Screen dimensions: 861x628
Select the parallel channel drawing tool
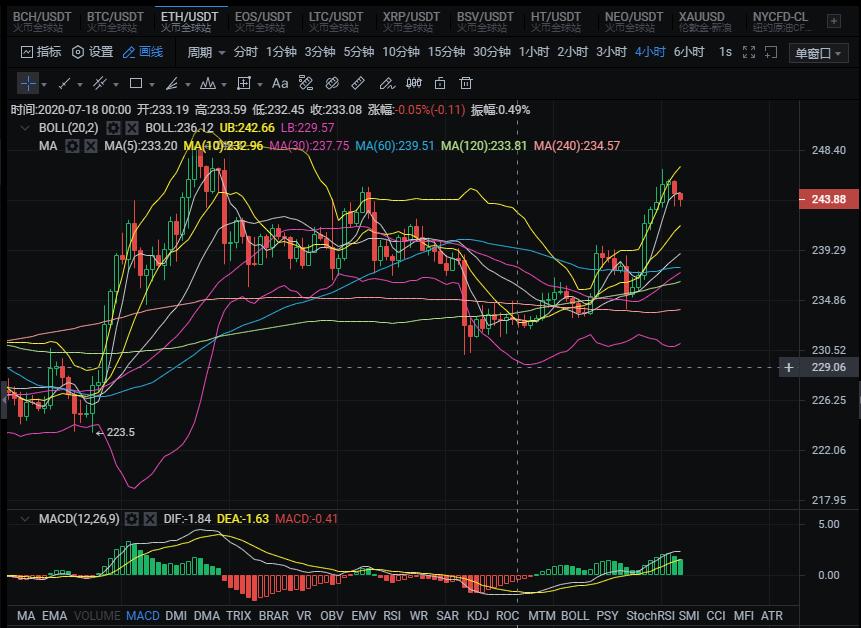[x=100, y=83]
